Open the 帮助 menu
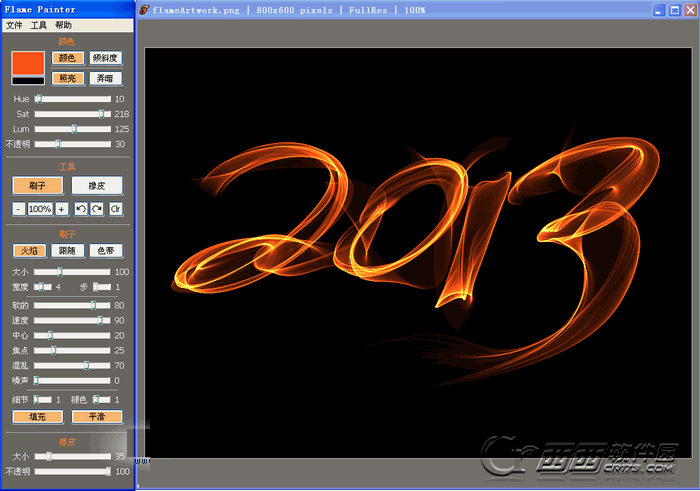This screenshot has width=700, height=491. (x=63, y=25)
